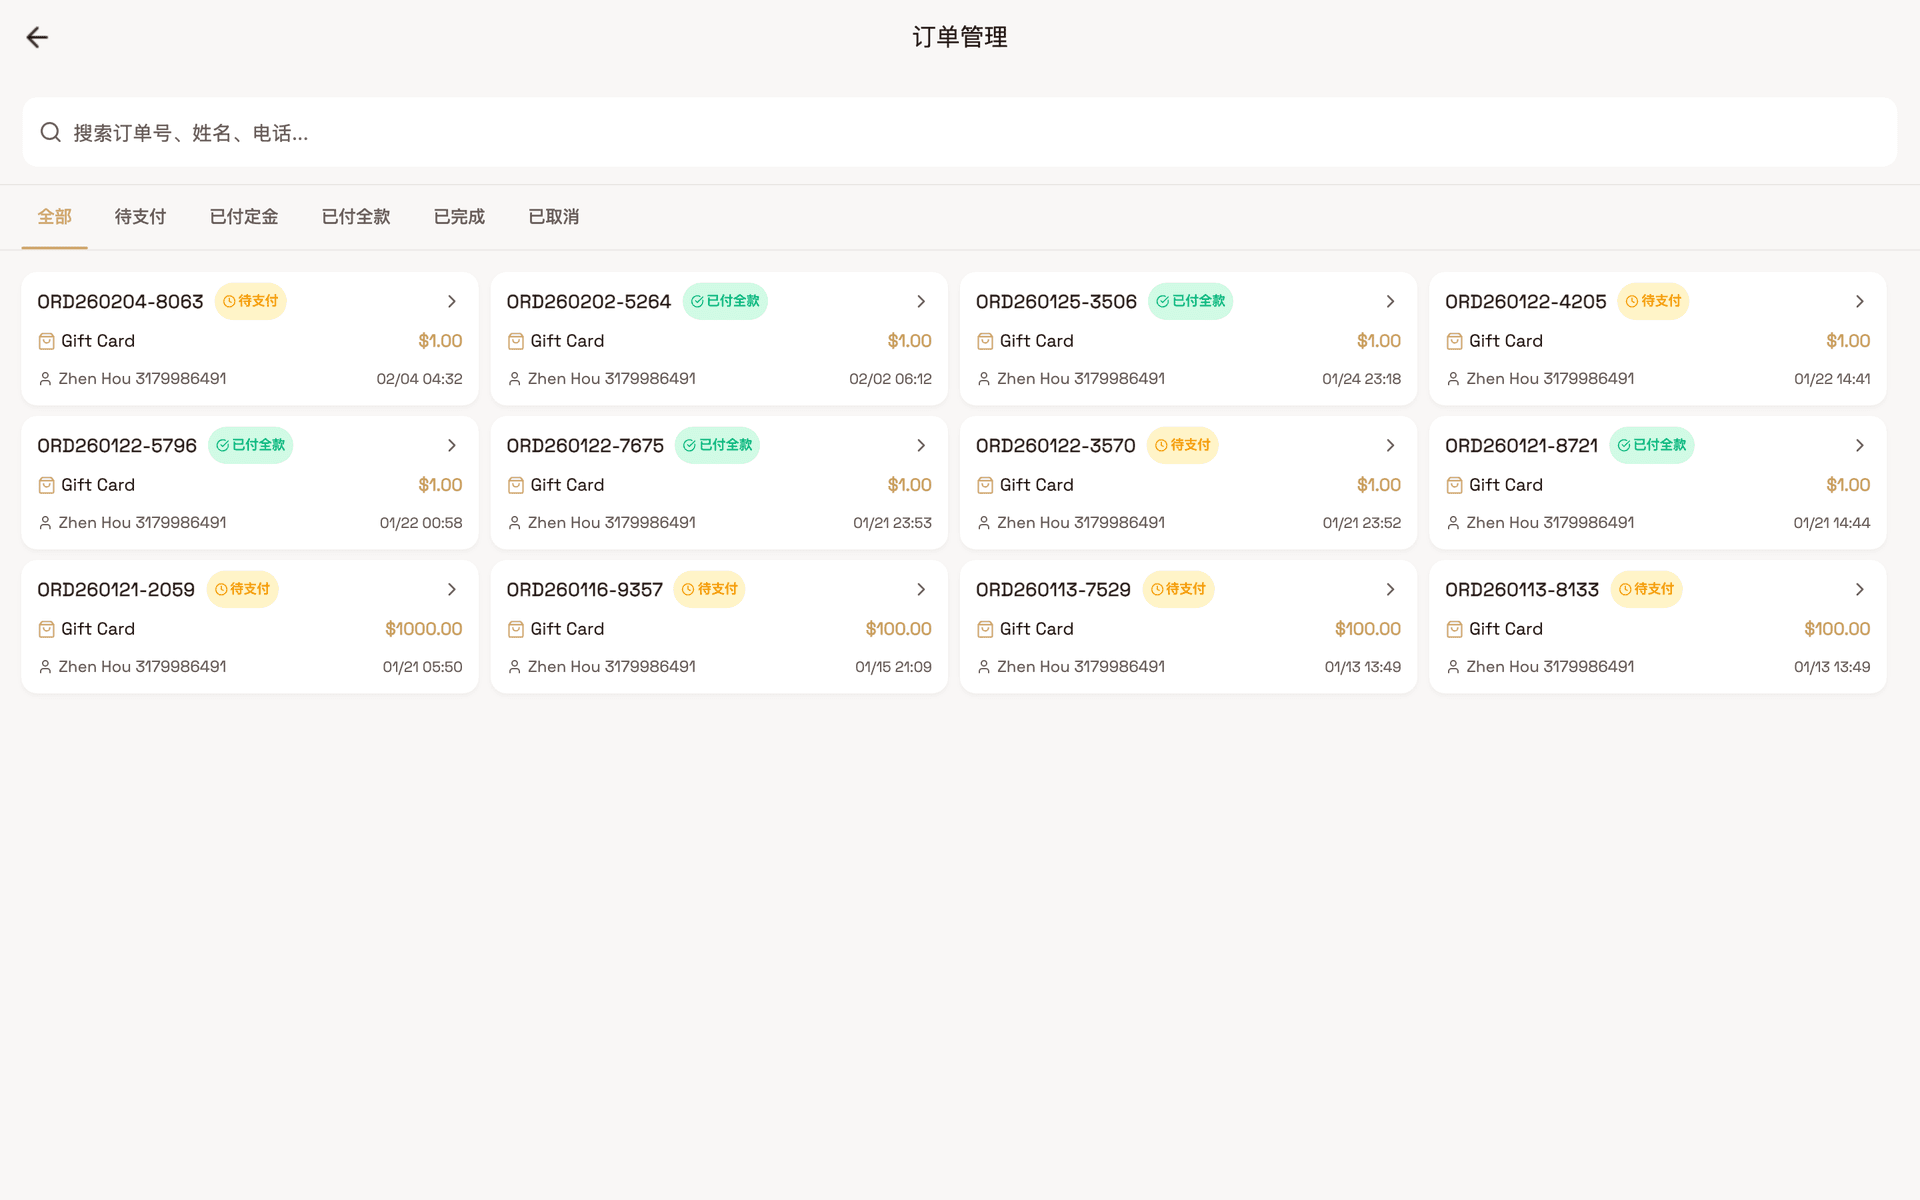Select the 已完成 tab
1920x1200 pixels.
(458, 216)
